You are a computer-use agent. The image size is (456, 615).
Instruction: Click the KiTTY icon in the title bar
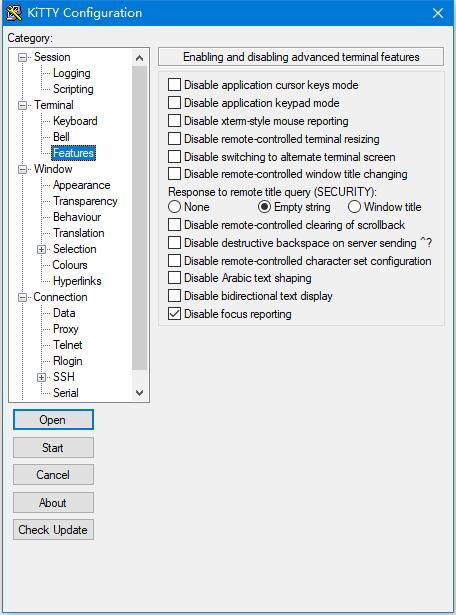pos(14,13)
